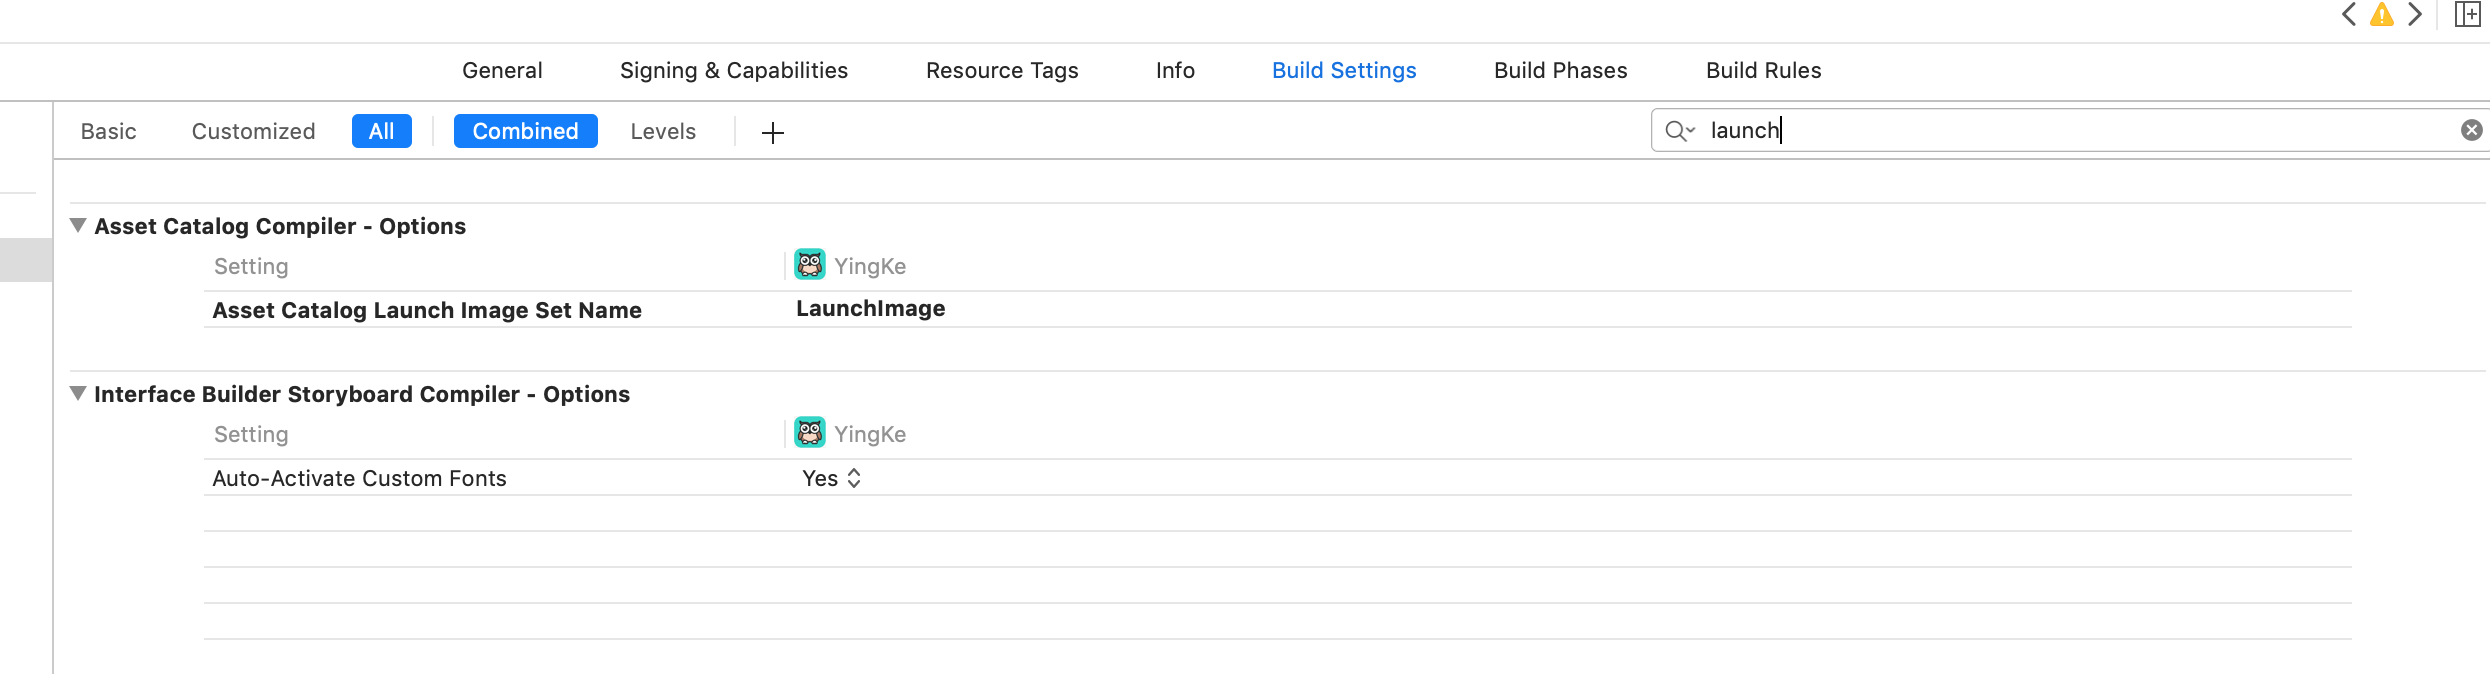
Task: Clear the launch search field text
Action: [x=2471, y=130]
